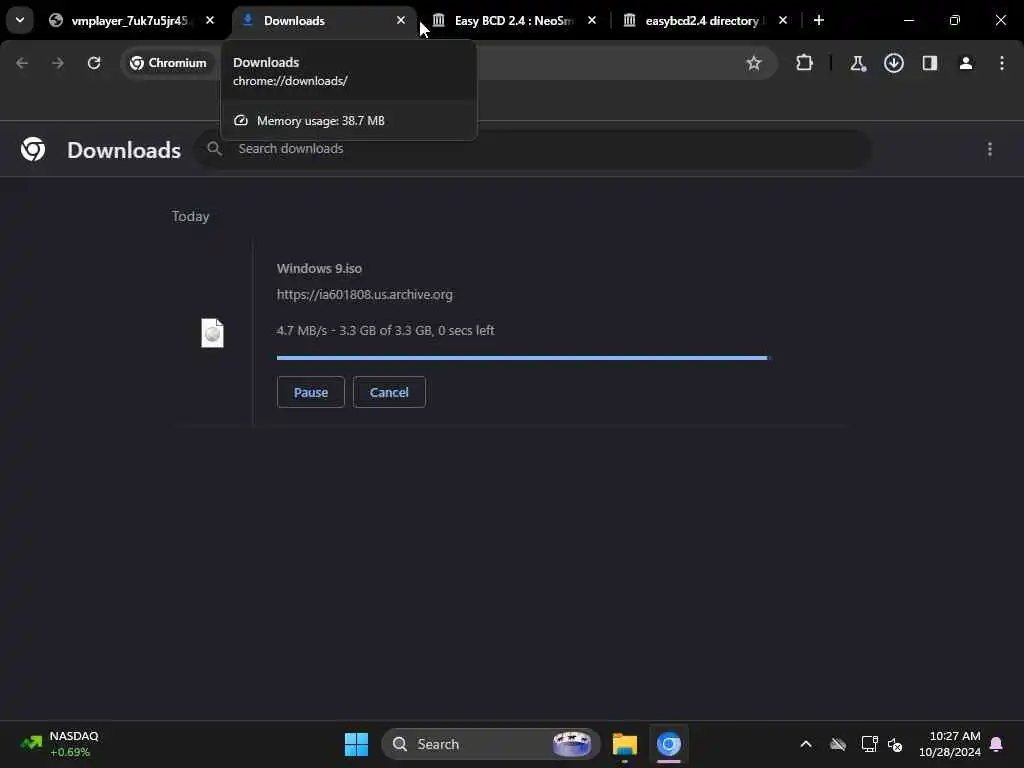Click the Windows 9.iso file name

tap(319, 268)
